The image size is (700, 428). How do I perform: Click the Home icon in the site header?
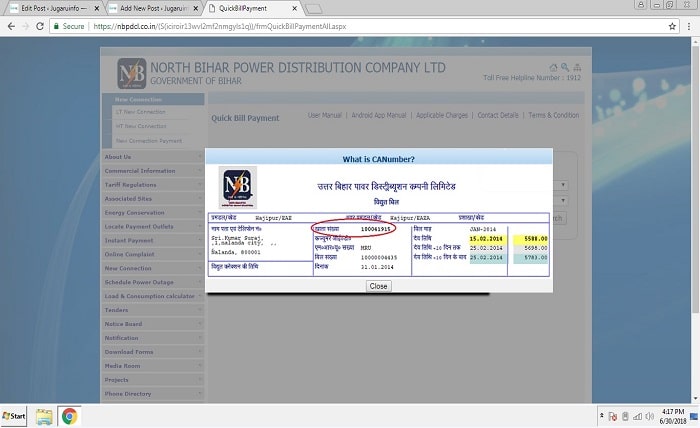pos(554,67)
